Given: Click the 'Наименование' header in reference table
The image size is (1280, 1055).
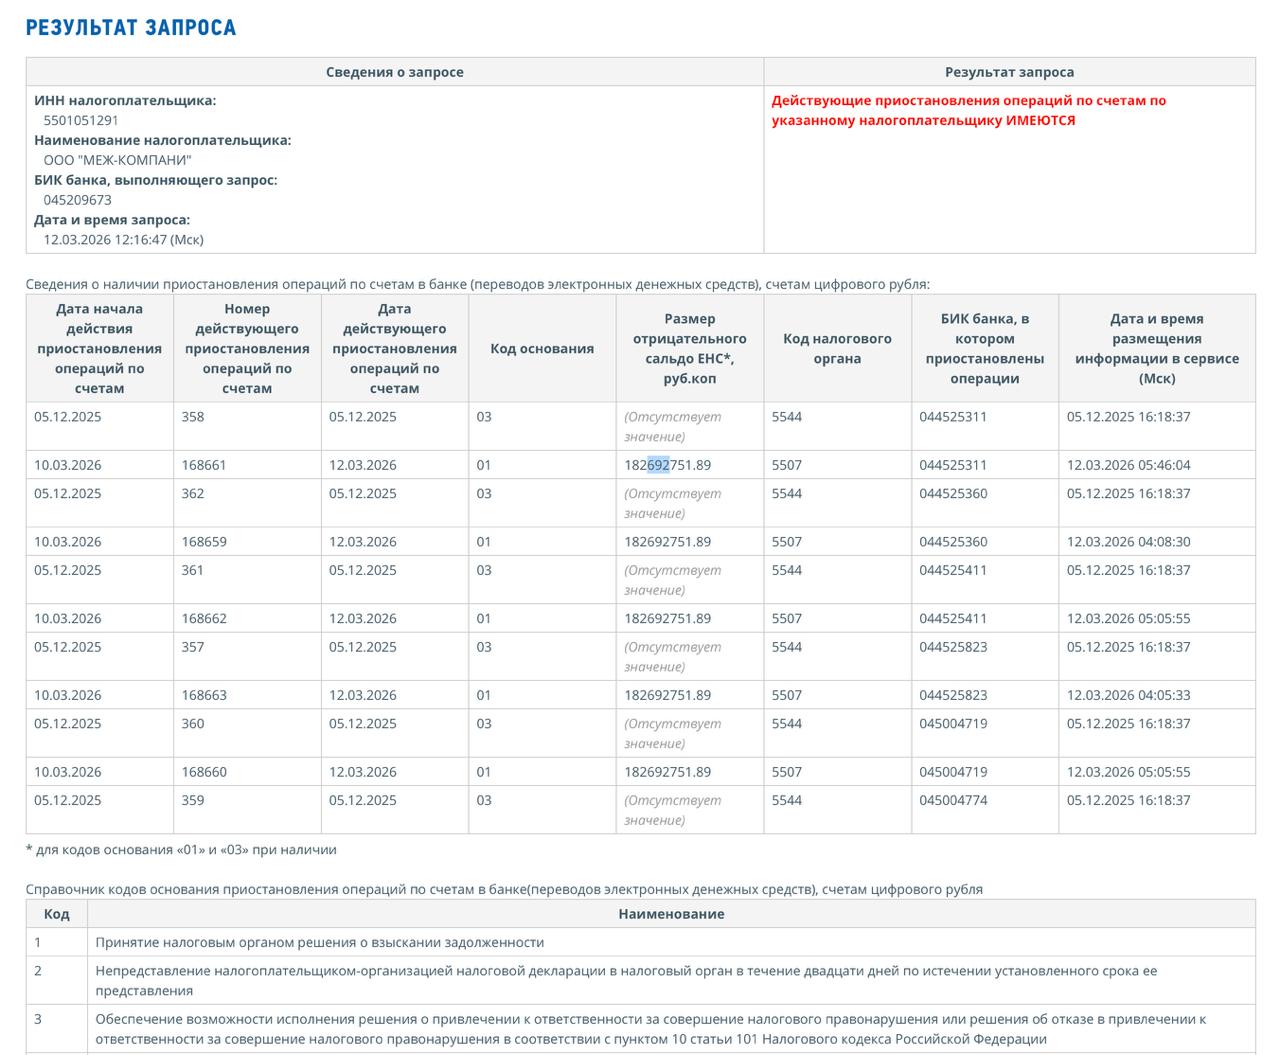Looking at the screenshot, I should coord(671,914).
